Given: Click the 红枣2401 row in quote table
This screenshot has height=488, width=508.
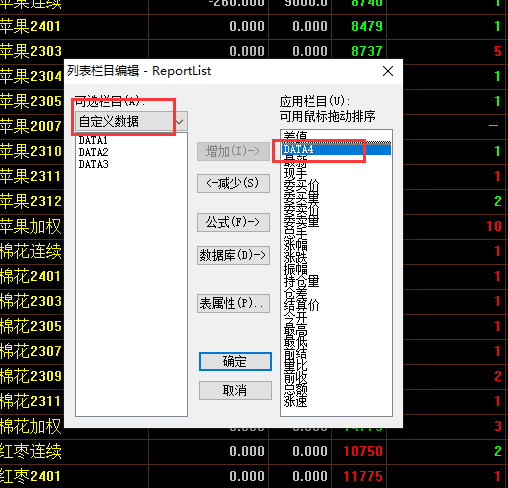Looking at the screenshot, I should click(x=254, y=476).
